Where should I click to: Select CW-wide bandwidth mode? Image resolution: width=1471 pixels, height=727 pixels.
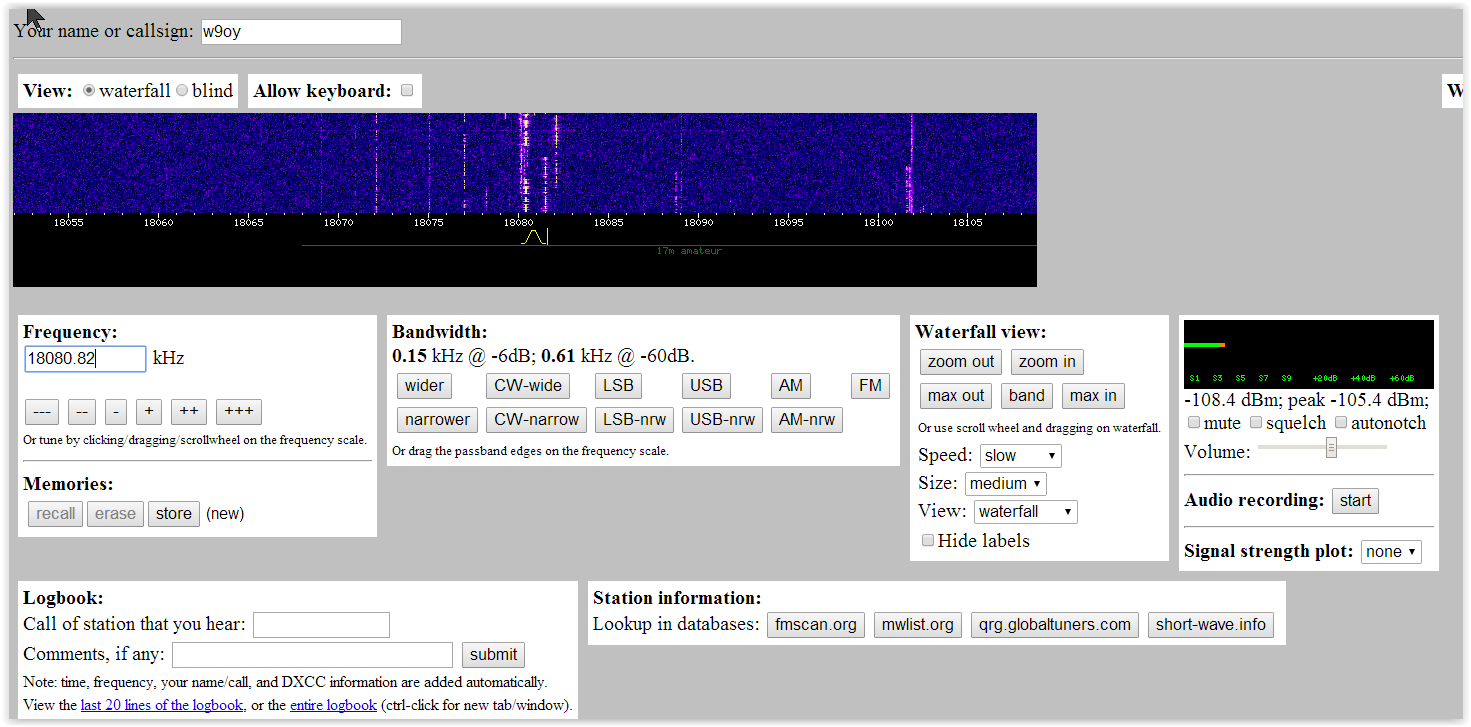529,386
